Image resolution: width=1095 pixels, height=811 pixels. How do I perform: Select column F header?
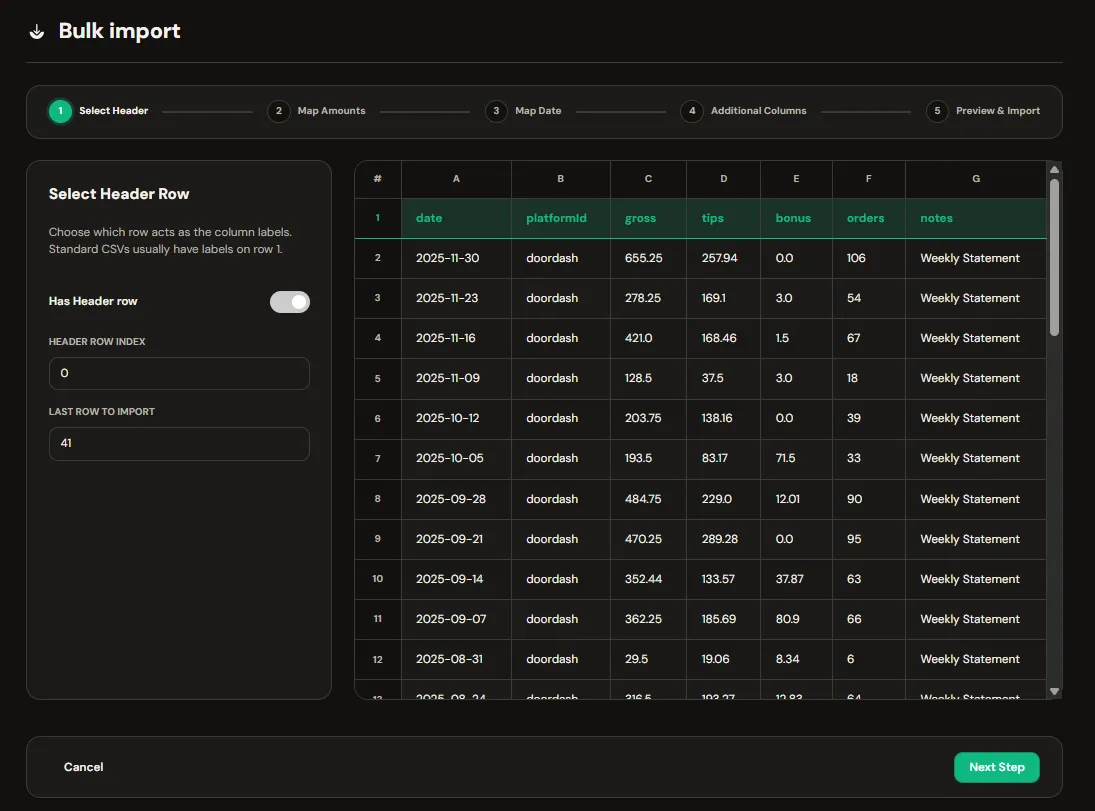869,180
